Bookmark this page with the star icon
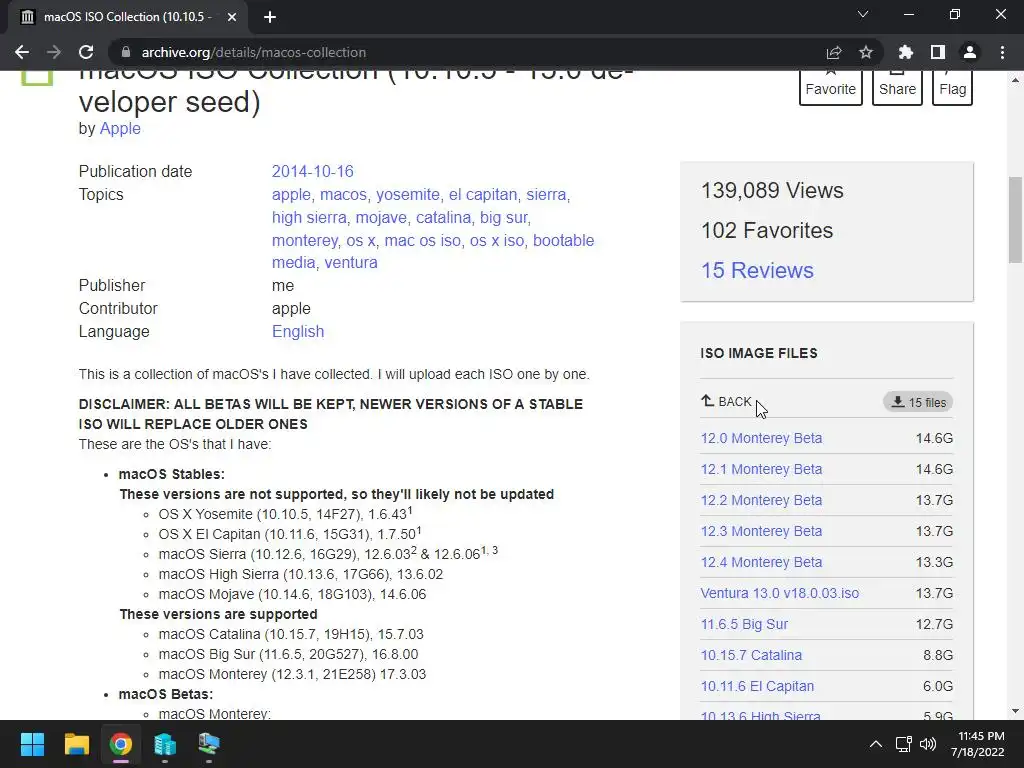 (x=866, y=52)
